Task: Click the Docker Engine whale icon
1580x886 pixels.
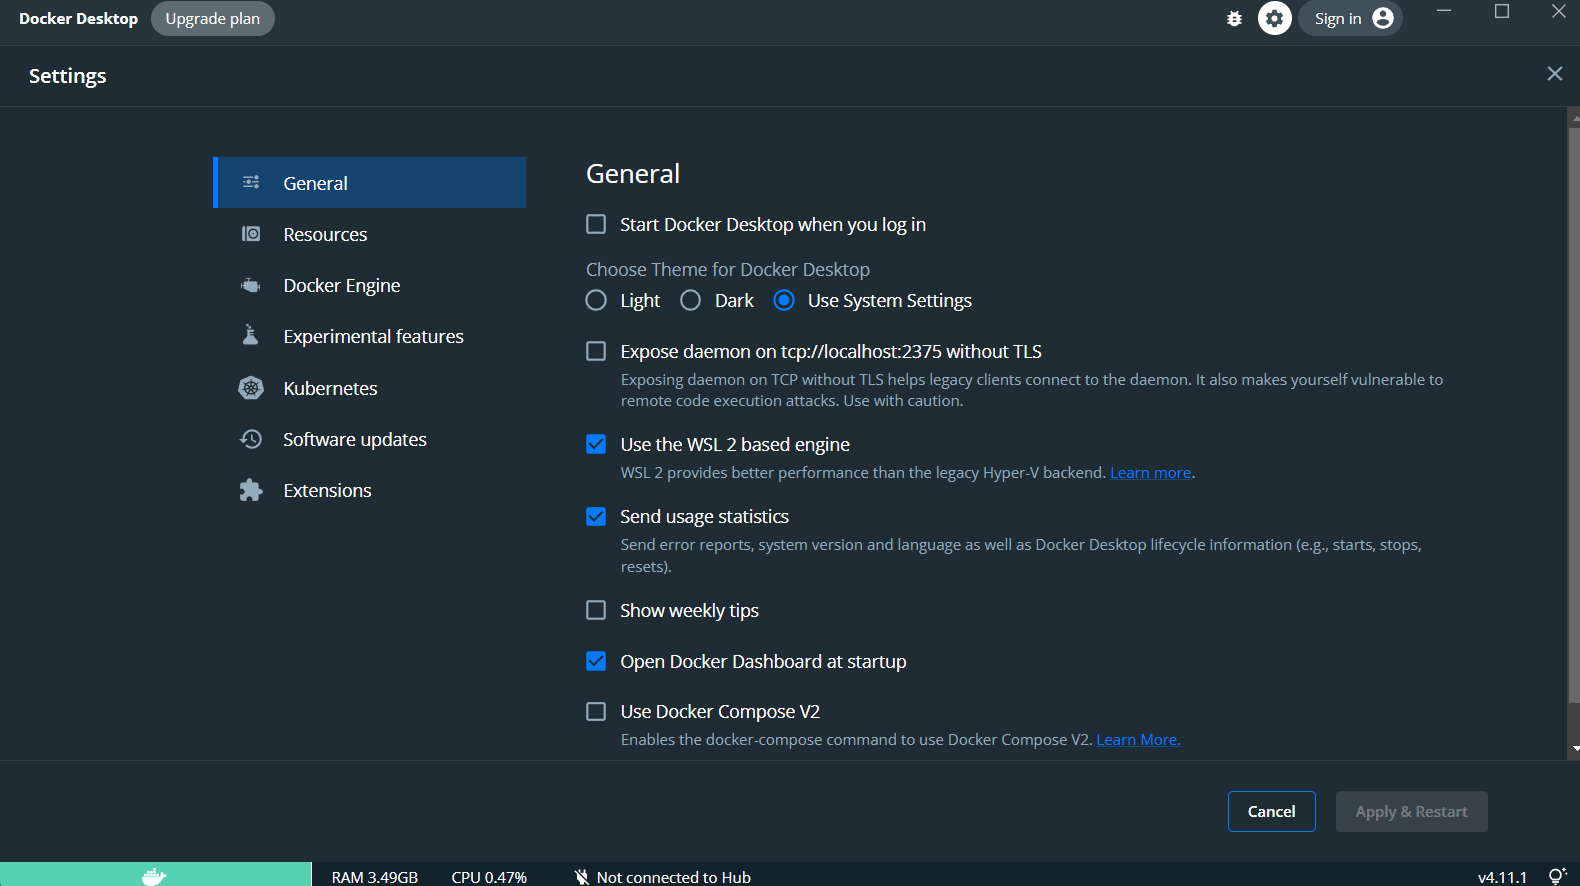Action: click(250, 285)
